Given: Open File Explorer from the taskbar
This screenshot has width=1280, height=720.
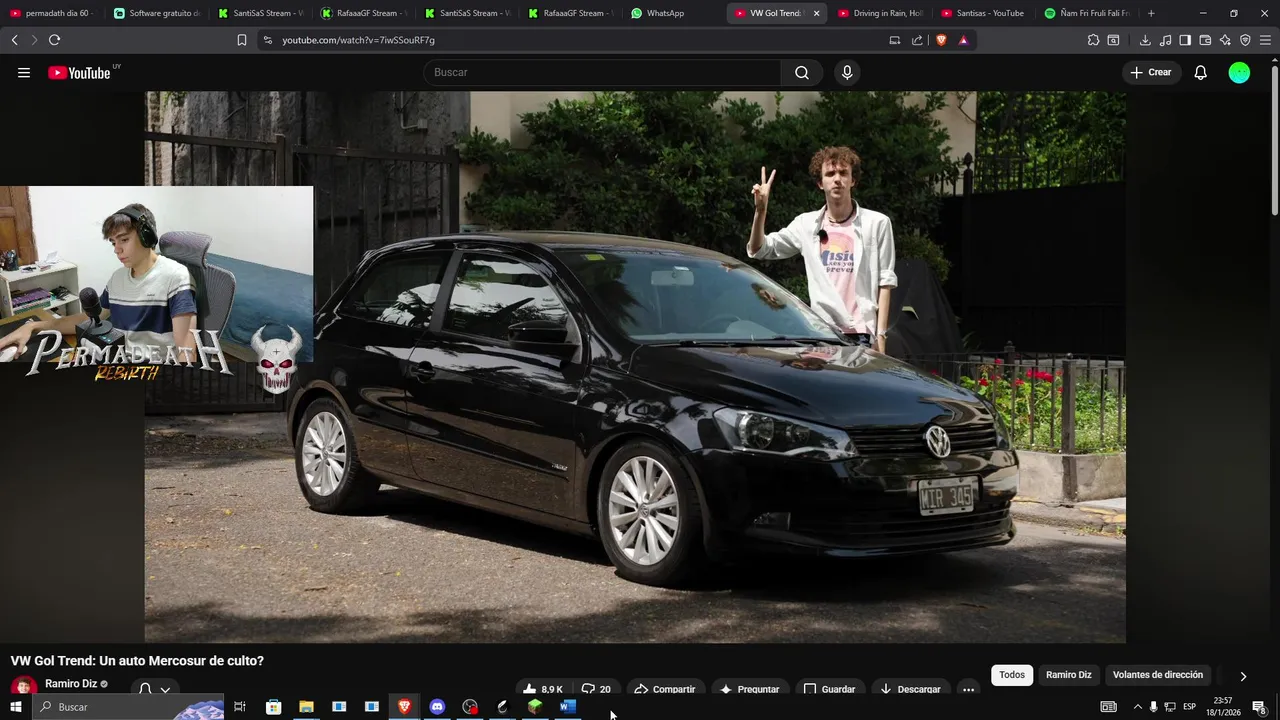Looking at the screenshot, I should [x=306, y=707].
